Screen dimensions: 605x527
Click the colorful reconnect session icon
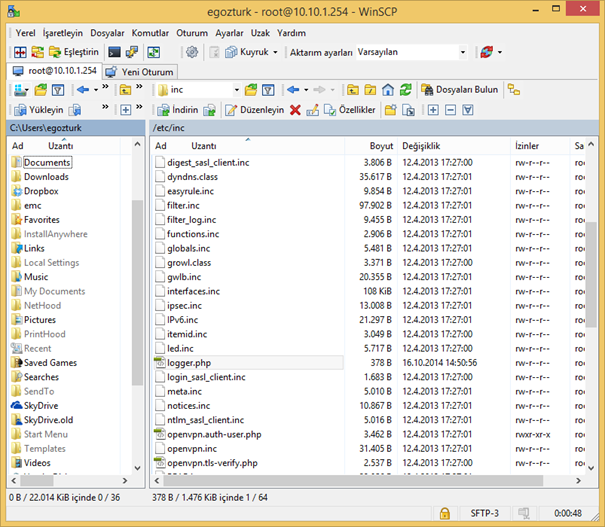tap(487, 52)
